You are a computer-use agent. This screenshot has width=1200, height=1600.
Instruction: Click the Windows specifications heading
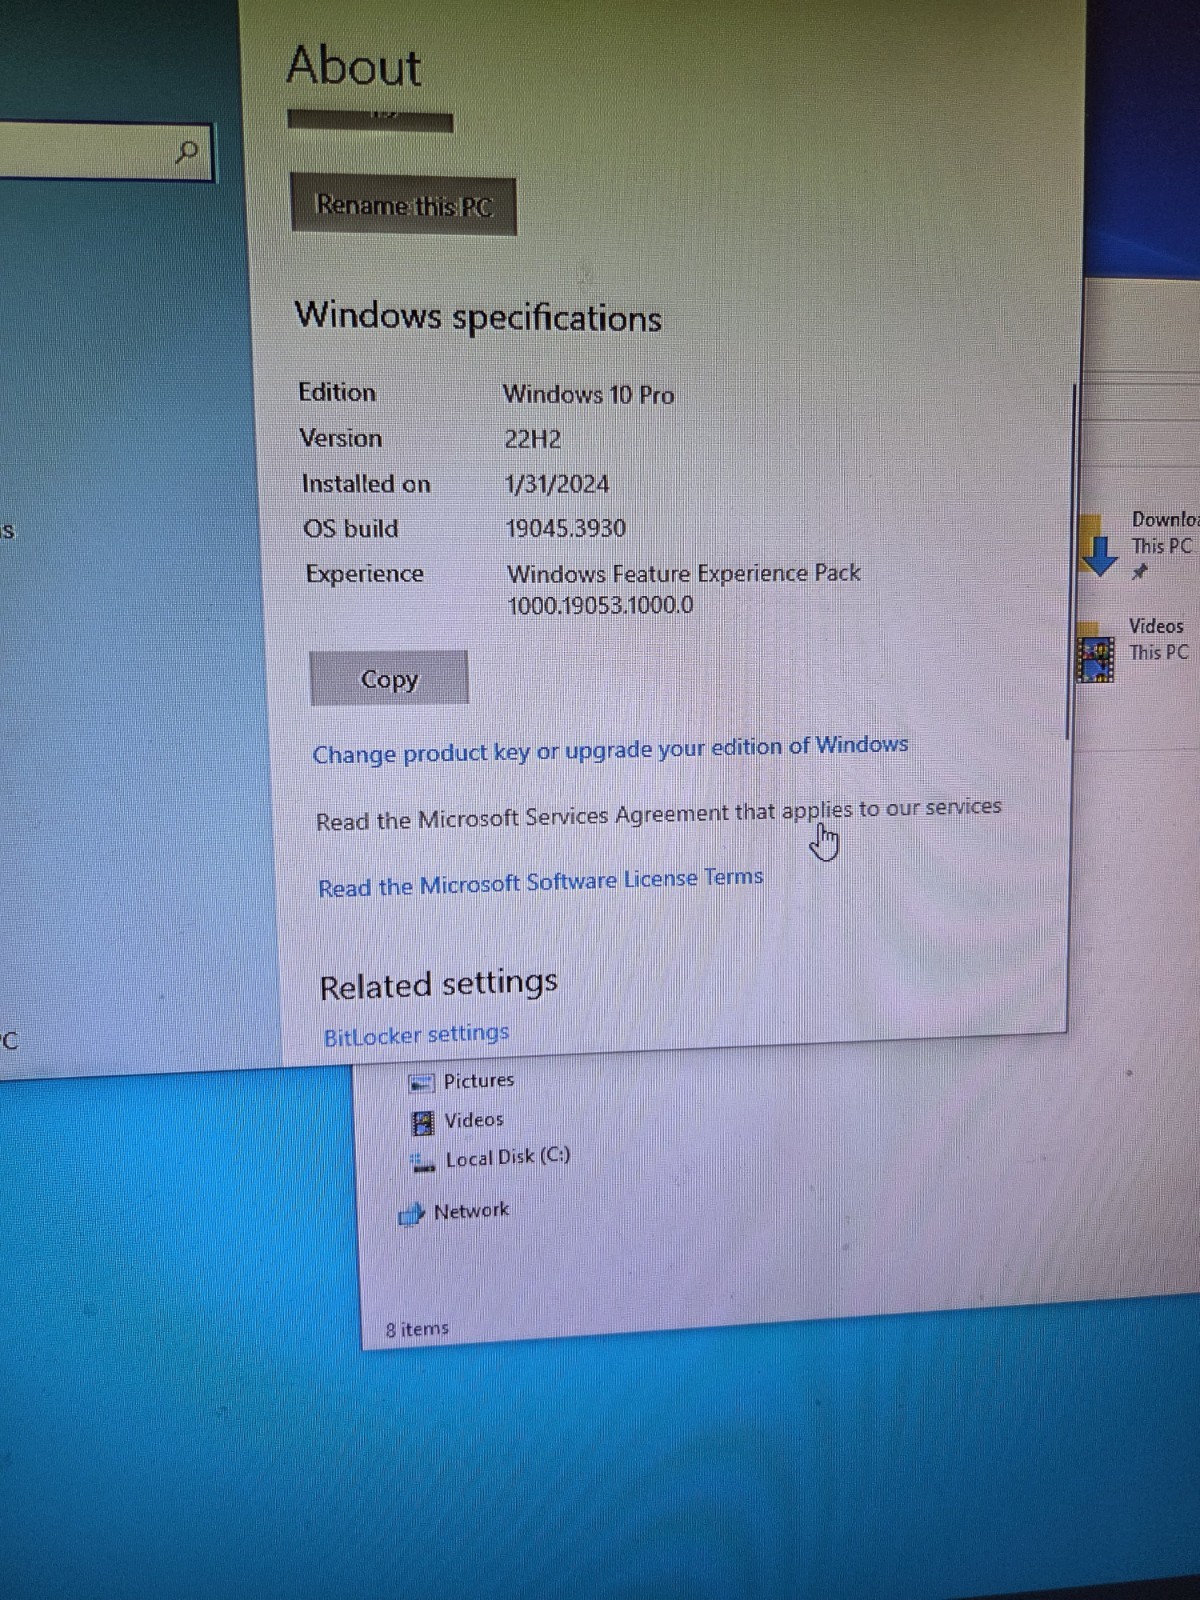click(478, 317)
